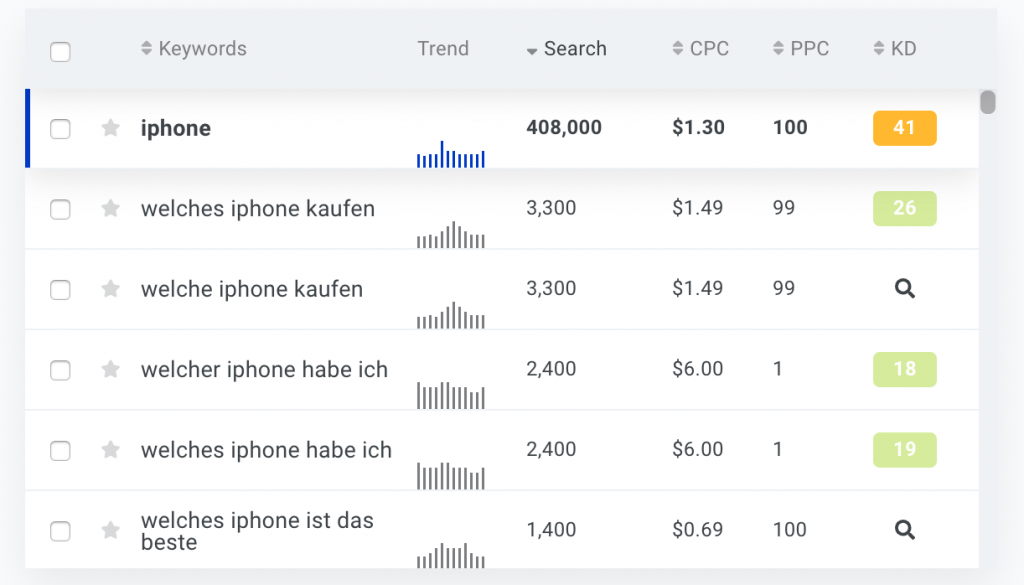Screen dimensions: 1024x585
Task: Open 'welches iphone kaufen' keyword
Action: [257, 209]
